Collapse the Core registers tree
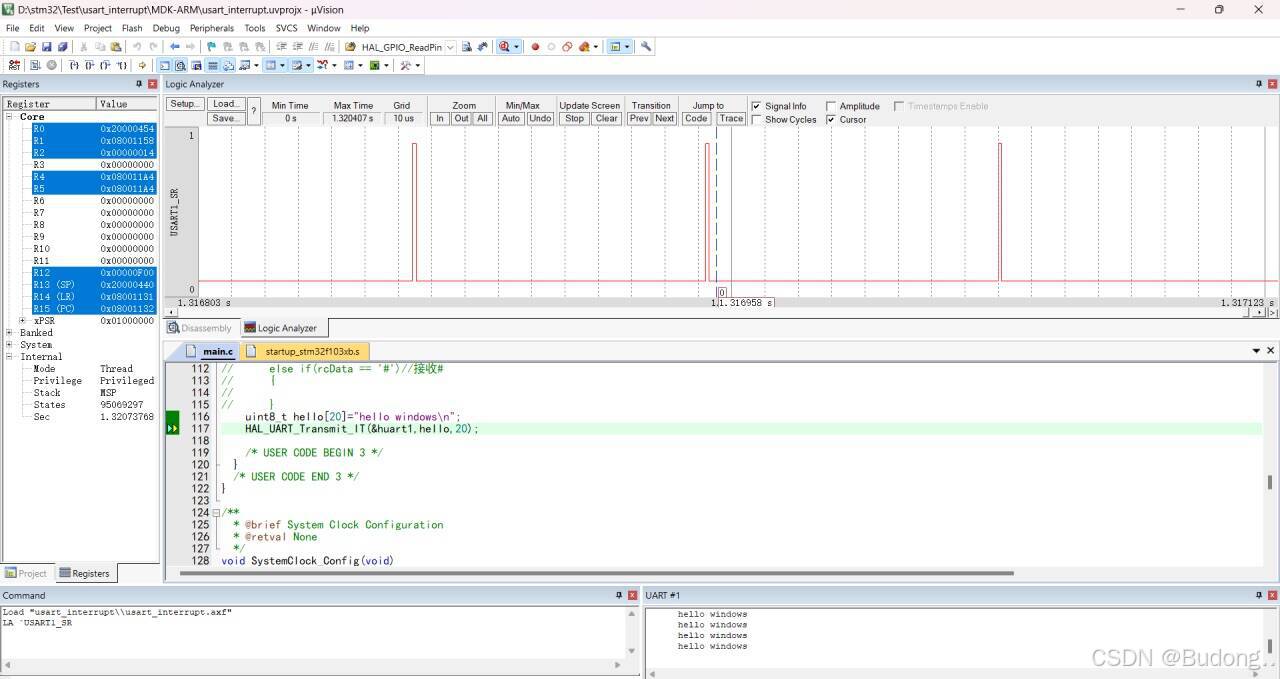Screen dimensions: 1280x679 [x=8, y=116]
